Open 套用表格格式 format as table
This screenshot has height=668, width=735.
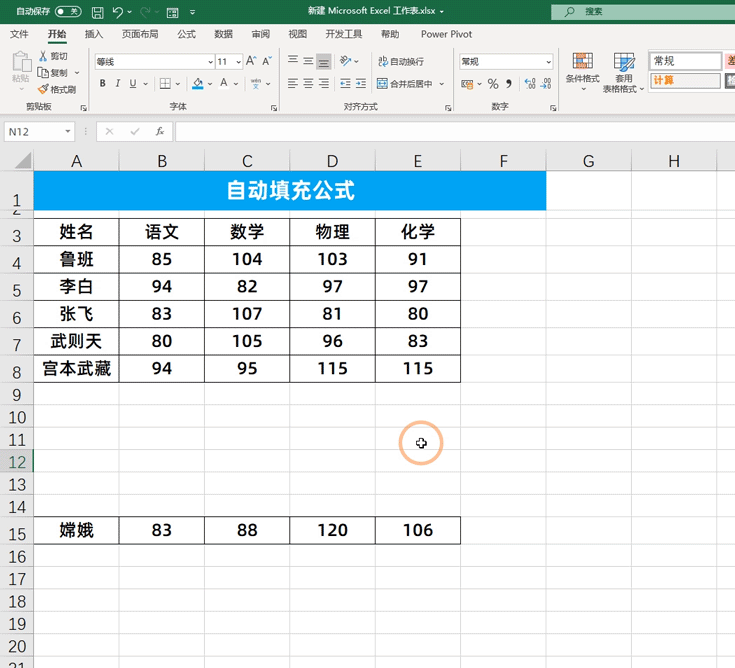(623, 72)
